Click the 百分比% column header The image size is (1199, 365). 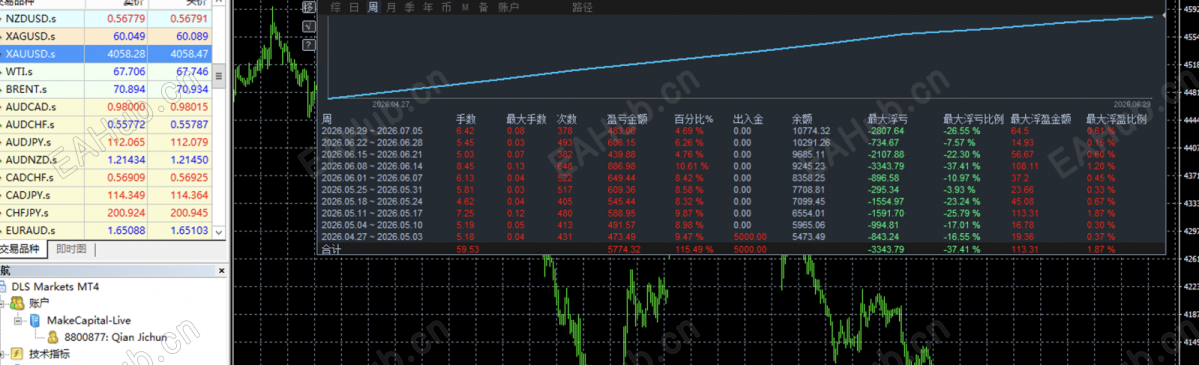coord(694,119)
